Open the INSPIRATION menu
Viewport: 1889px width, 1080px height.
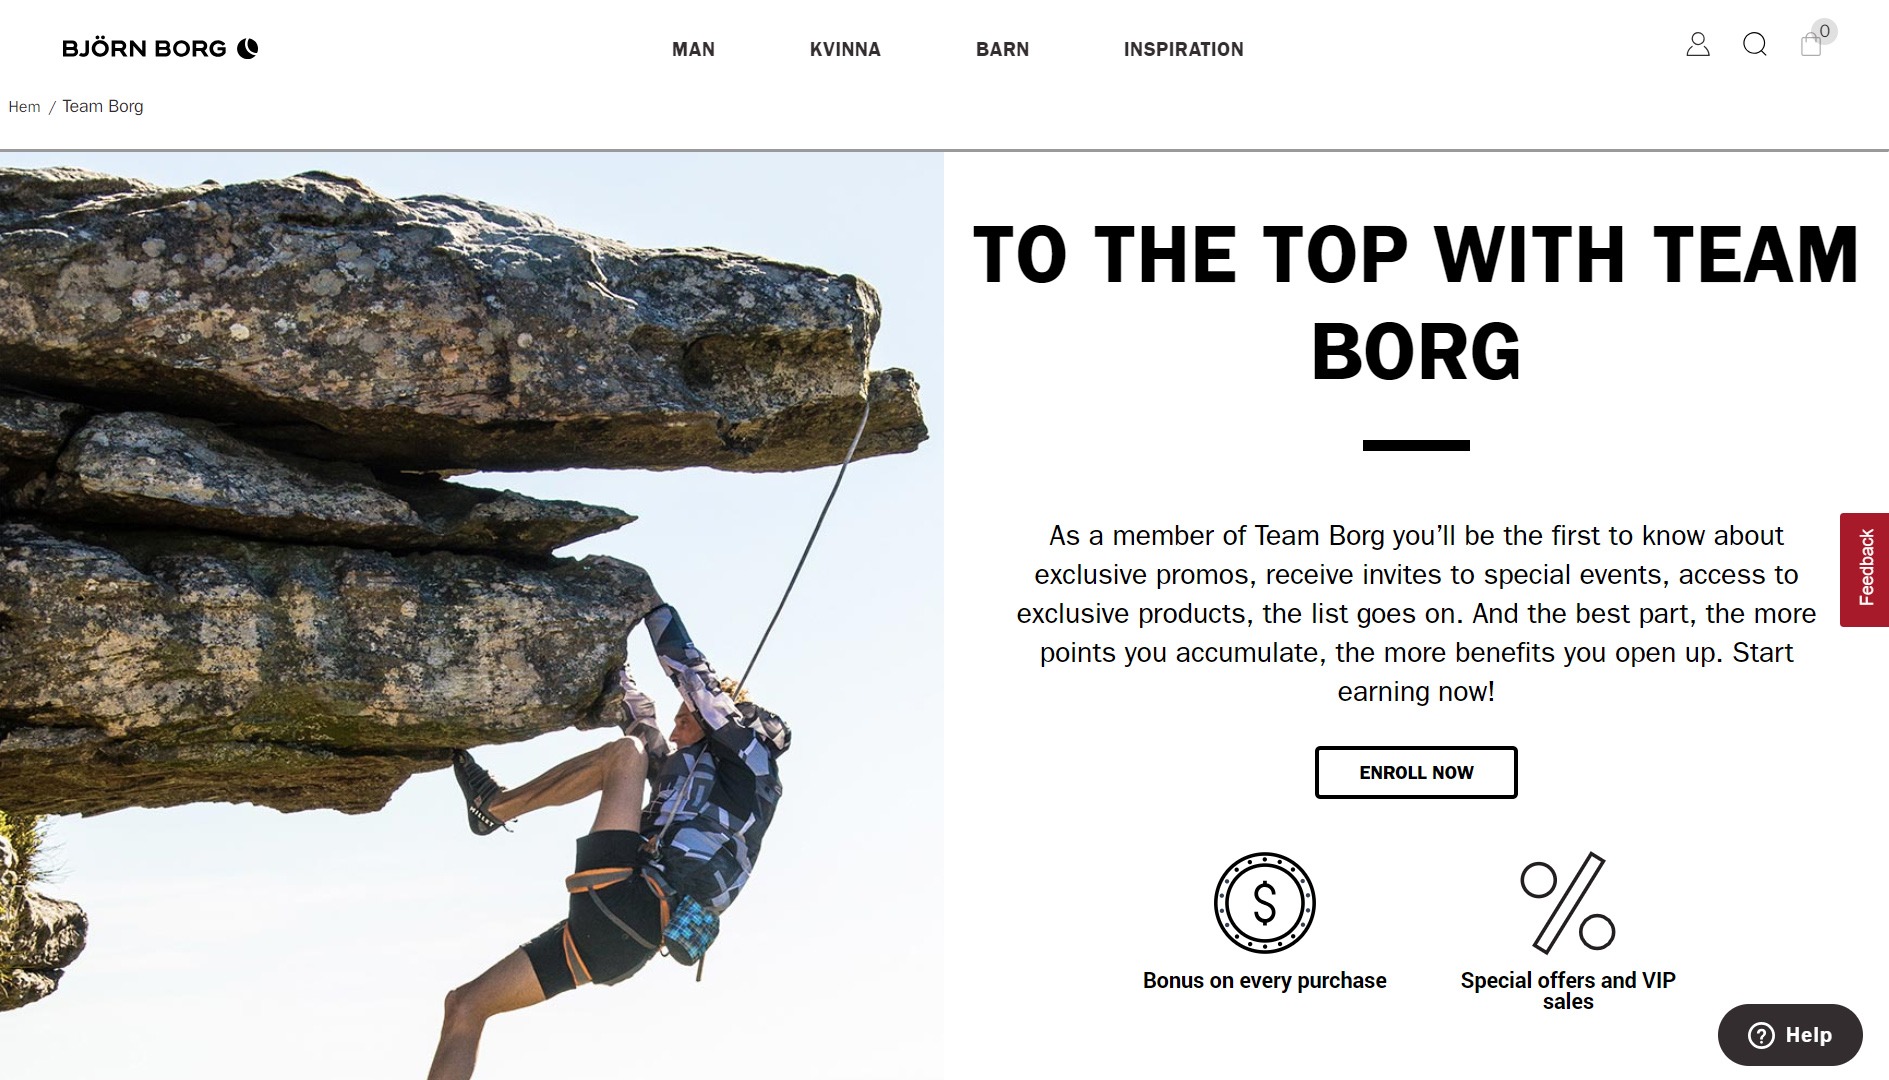tap(1184, 49)
